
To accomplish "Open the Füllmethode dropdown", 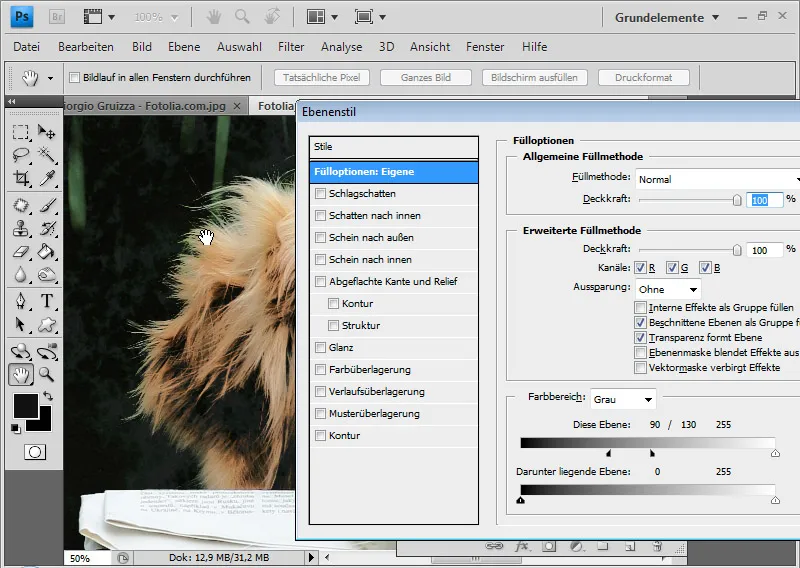I will click(717, 179).
